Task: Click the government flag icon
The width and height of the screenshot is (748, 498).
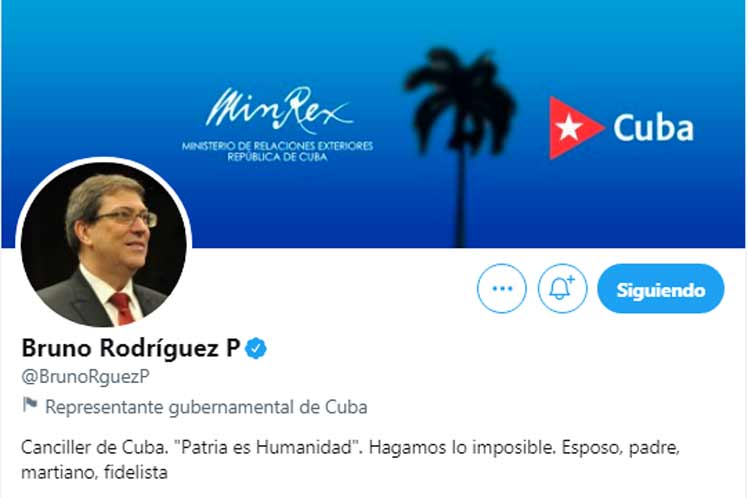Action: [x=30, y=405]
